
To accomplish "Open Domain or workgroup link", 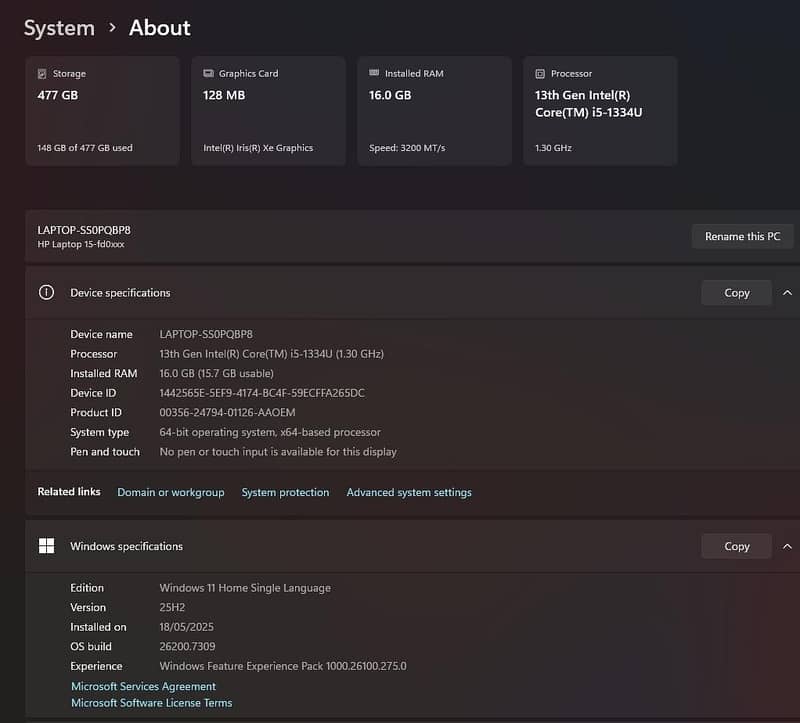I will pyautogui.click(x=170, y=492).
